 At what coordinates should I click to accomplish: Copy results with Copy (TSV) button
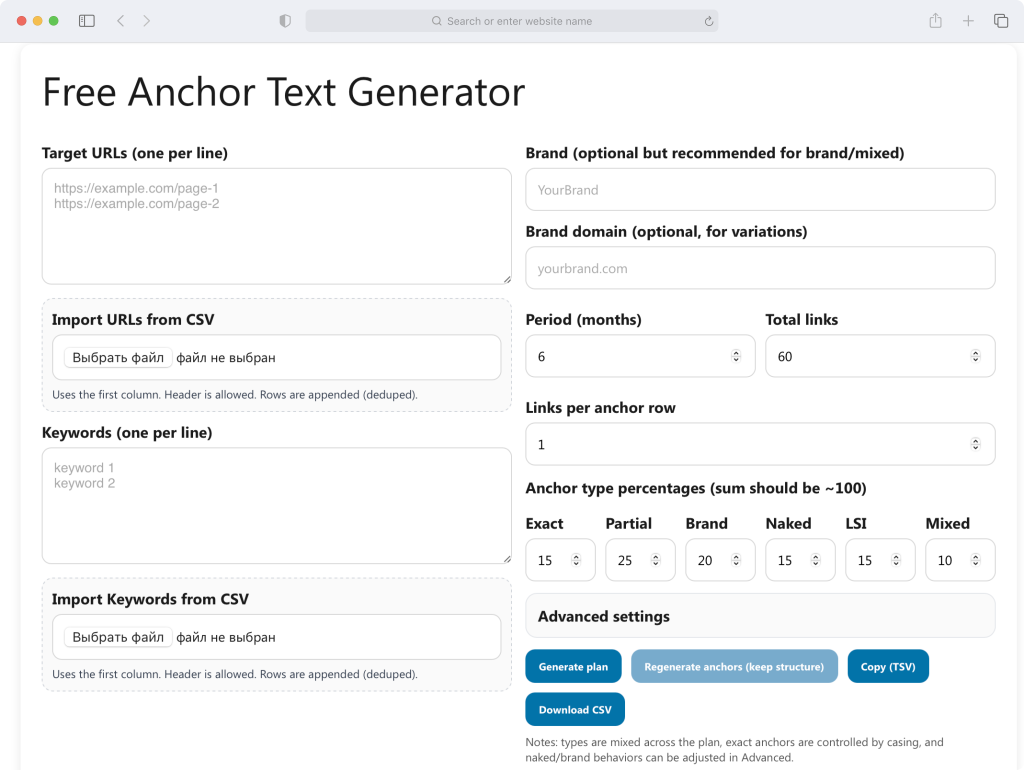coord(888,666)
